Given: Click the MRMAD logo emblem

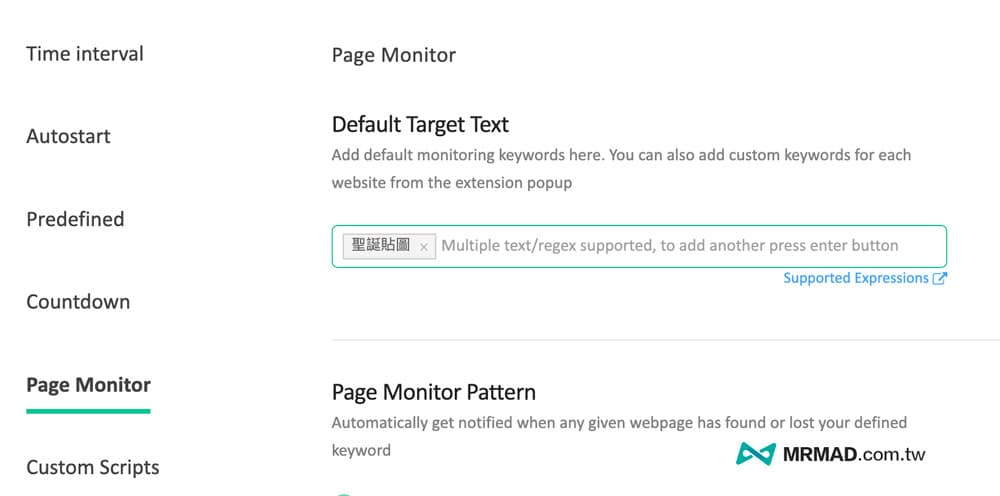Looking at the screenshot, I should click(756, 454).
